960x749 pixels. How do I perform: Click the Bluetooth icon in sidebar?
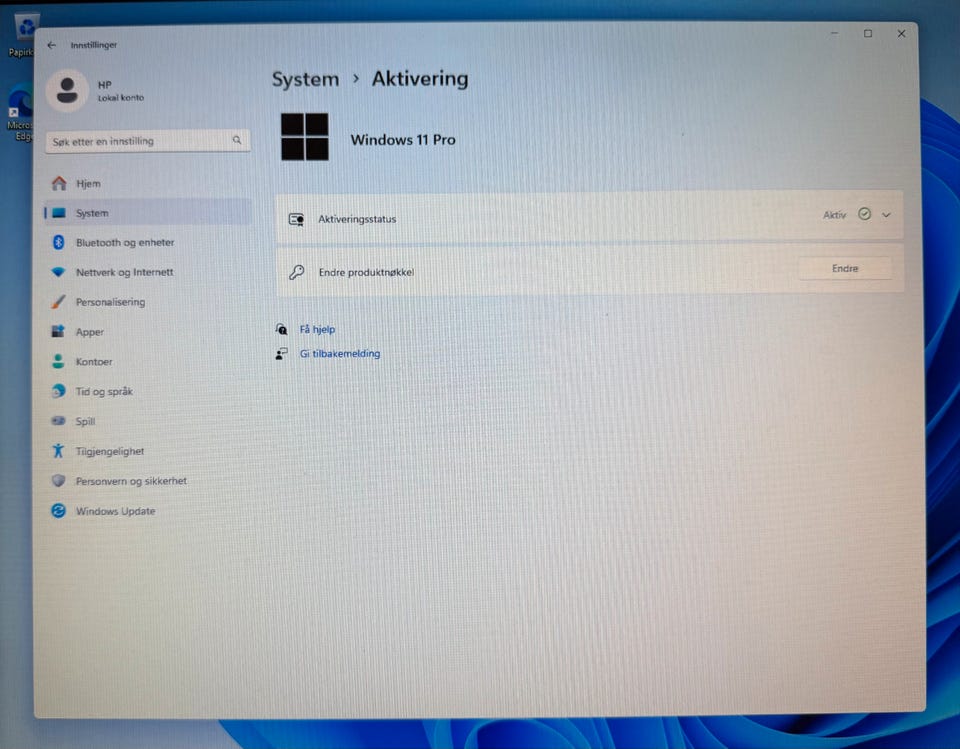pos(58,242)
